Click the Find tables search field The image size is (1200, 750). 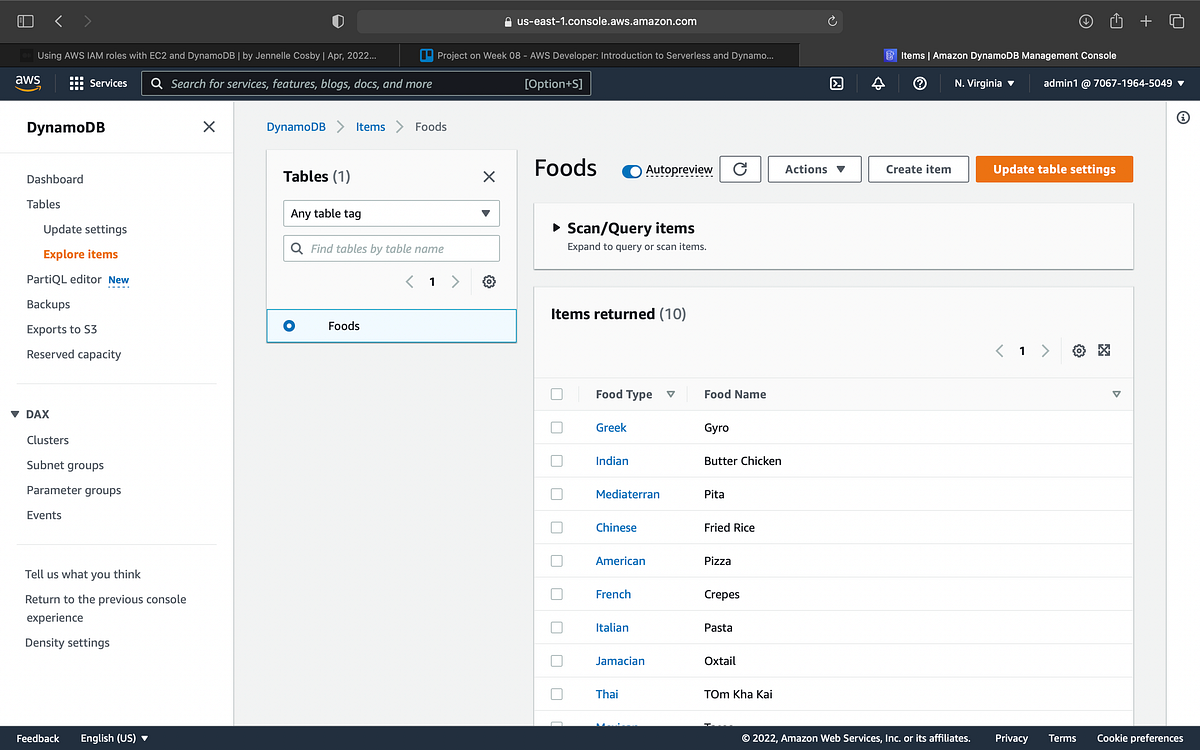click(x=391, y=247)
